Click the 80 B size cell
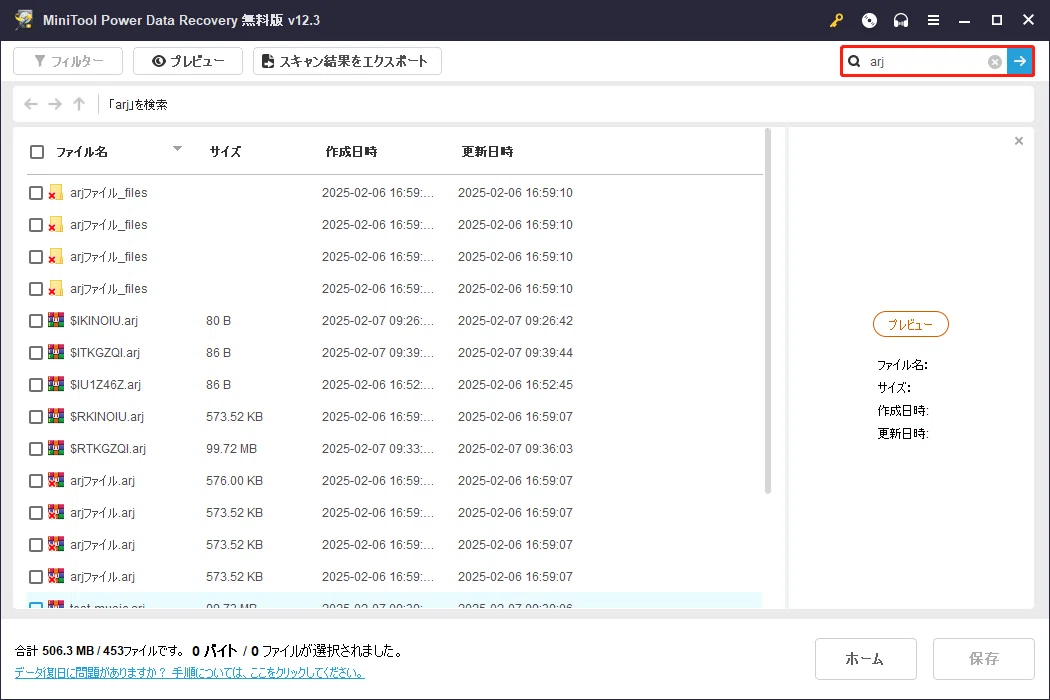The height and width of the screenshot is (700, 1050). 218,321
